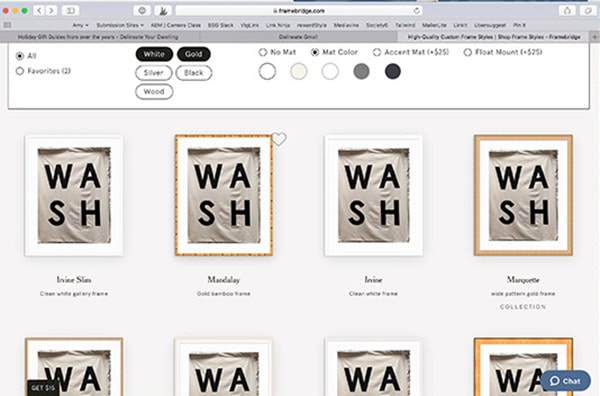Screen dimensions: 600x396
Task: Click the GET $15 promo button
Action: pyautogui.click(x=43, y=388)
